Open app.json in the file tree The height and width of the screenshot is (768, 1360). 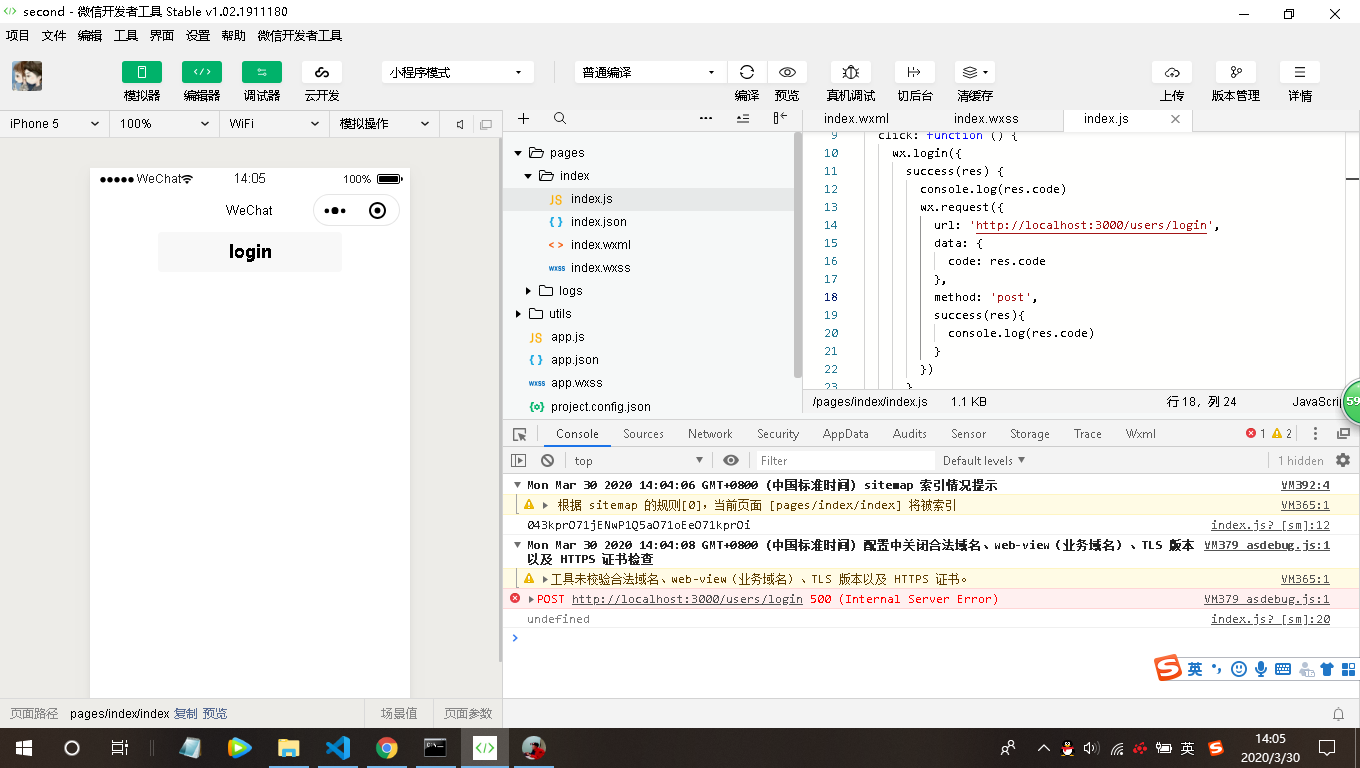click(575, 360)
